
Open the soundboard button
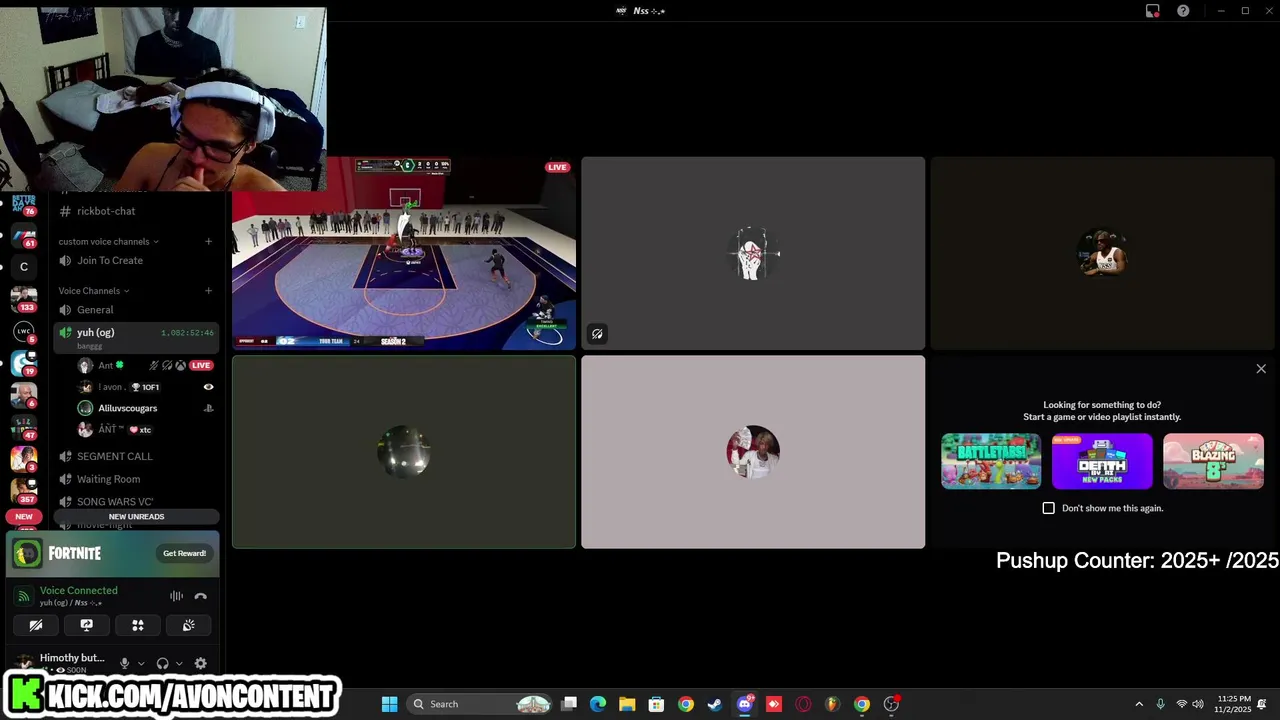tap(188, 625)
